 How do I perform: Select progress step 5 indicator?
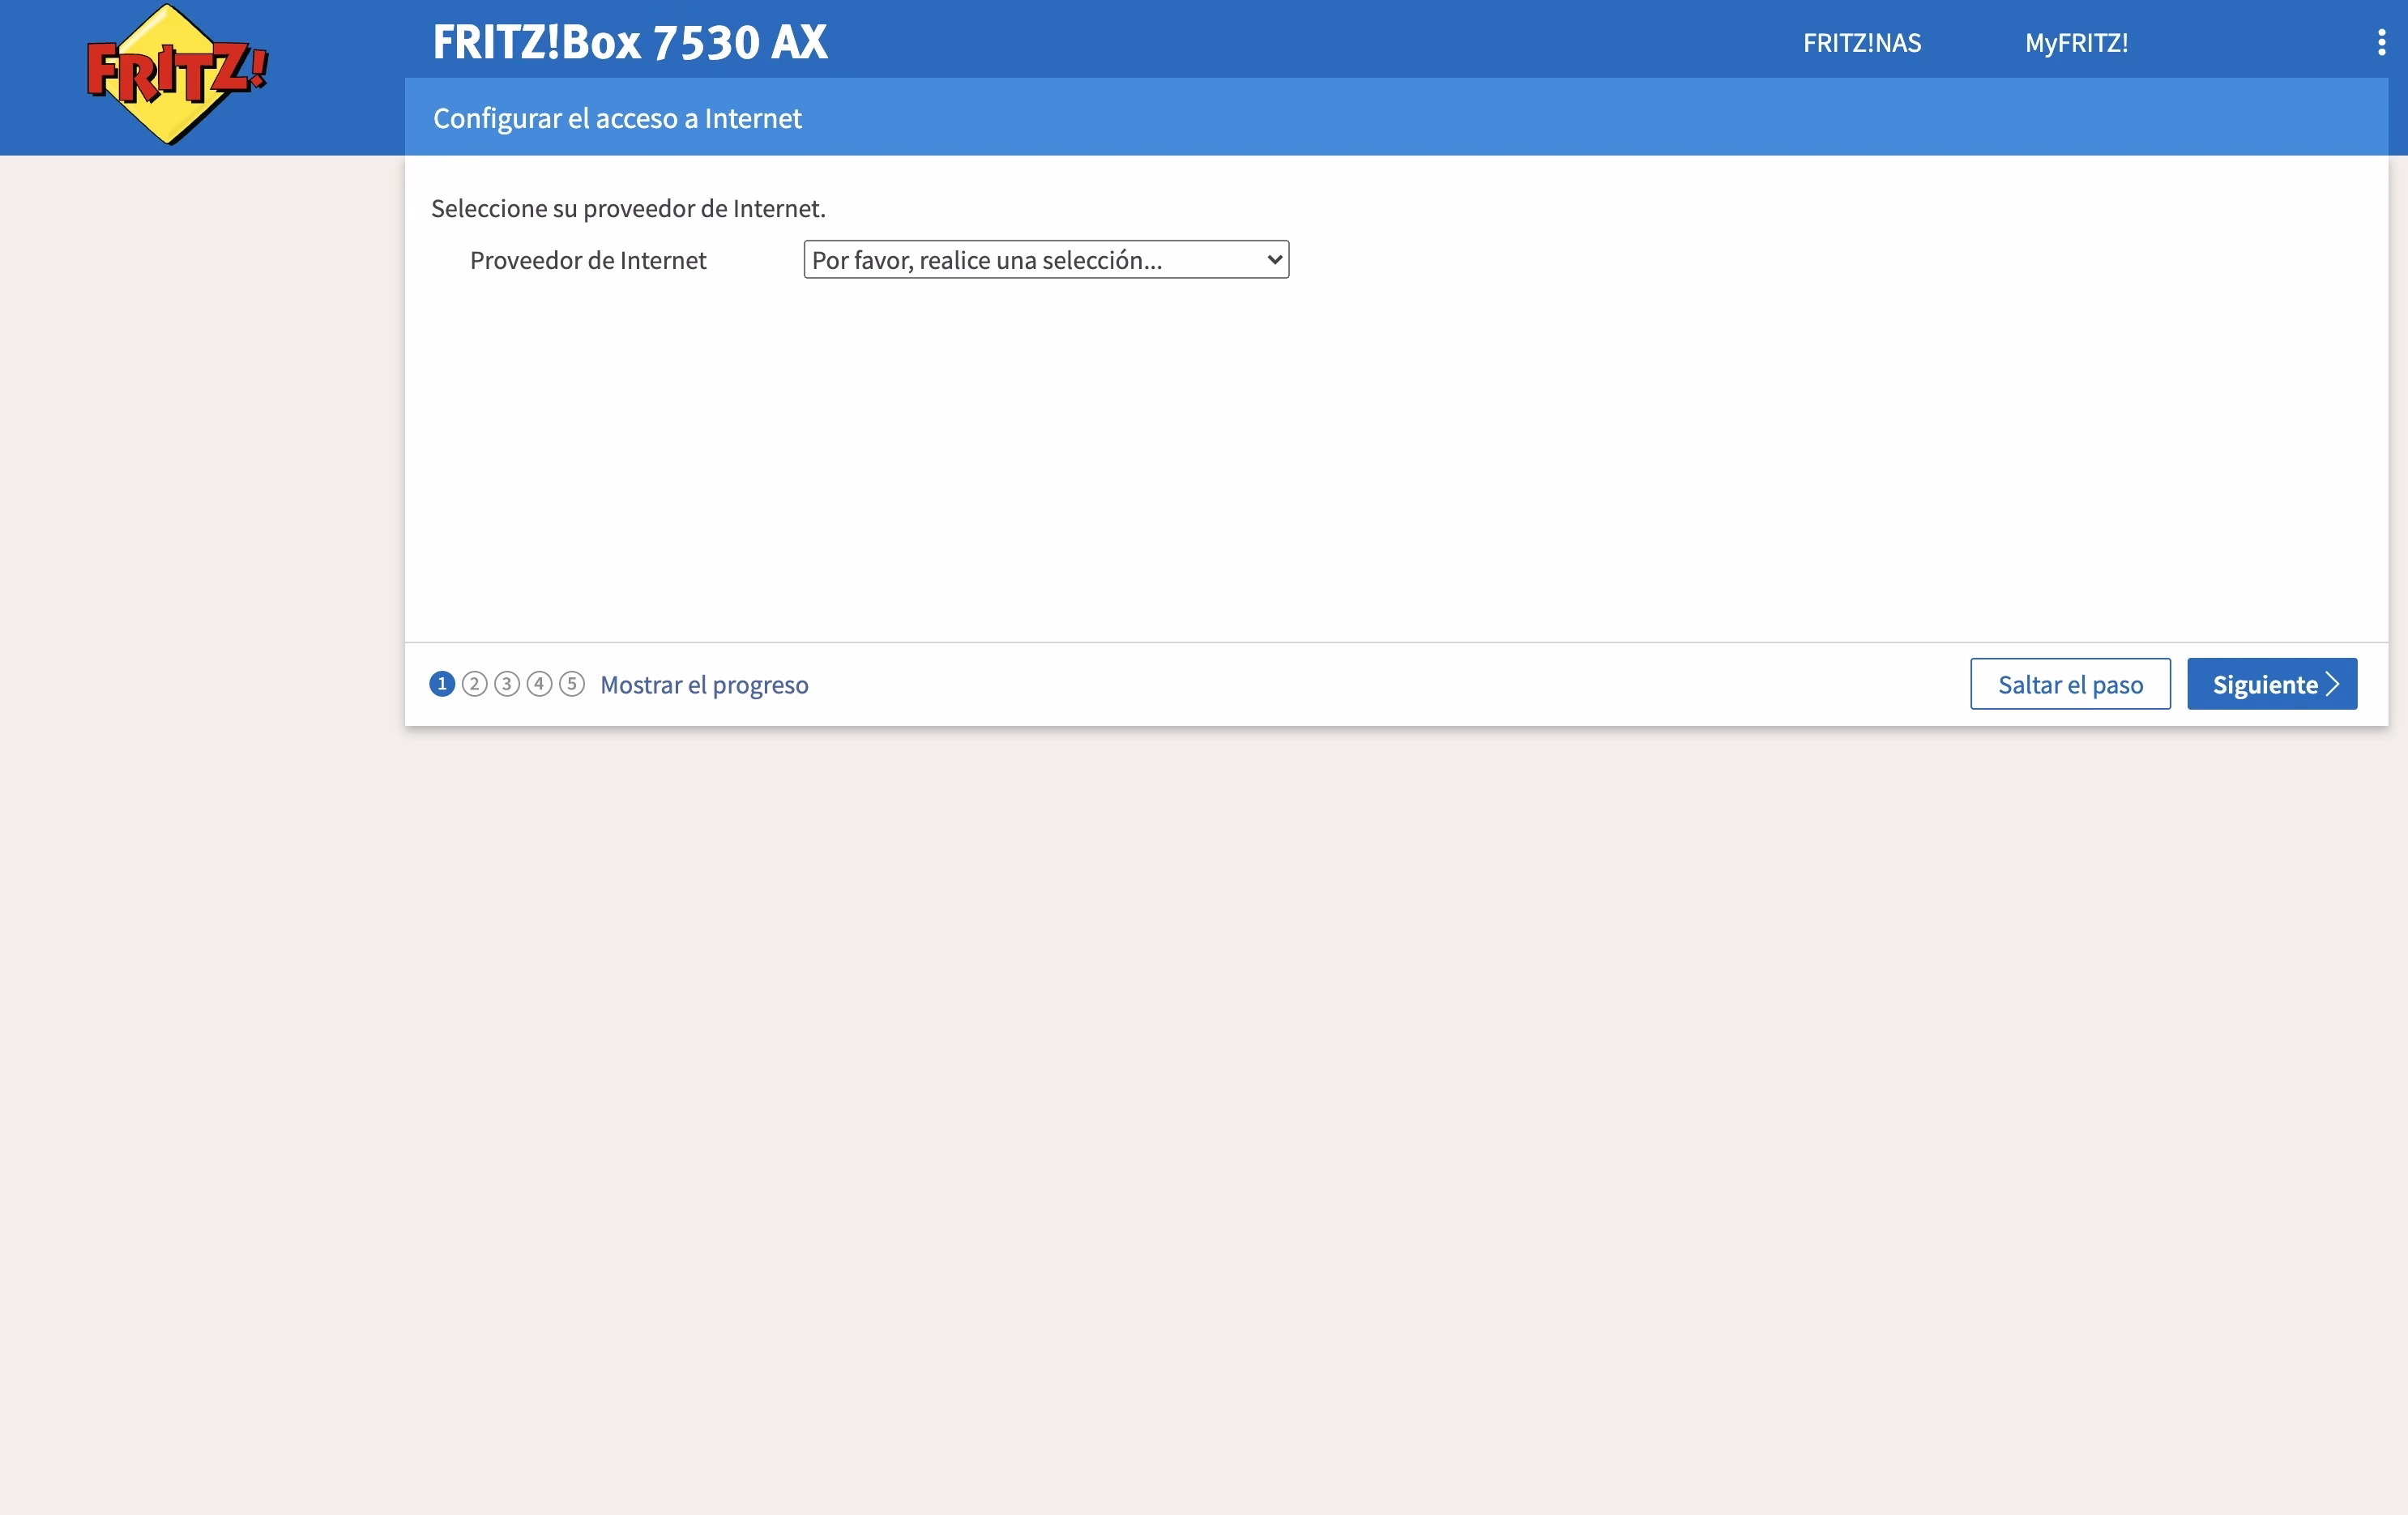[x=572, y=684]
